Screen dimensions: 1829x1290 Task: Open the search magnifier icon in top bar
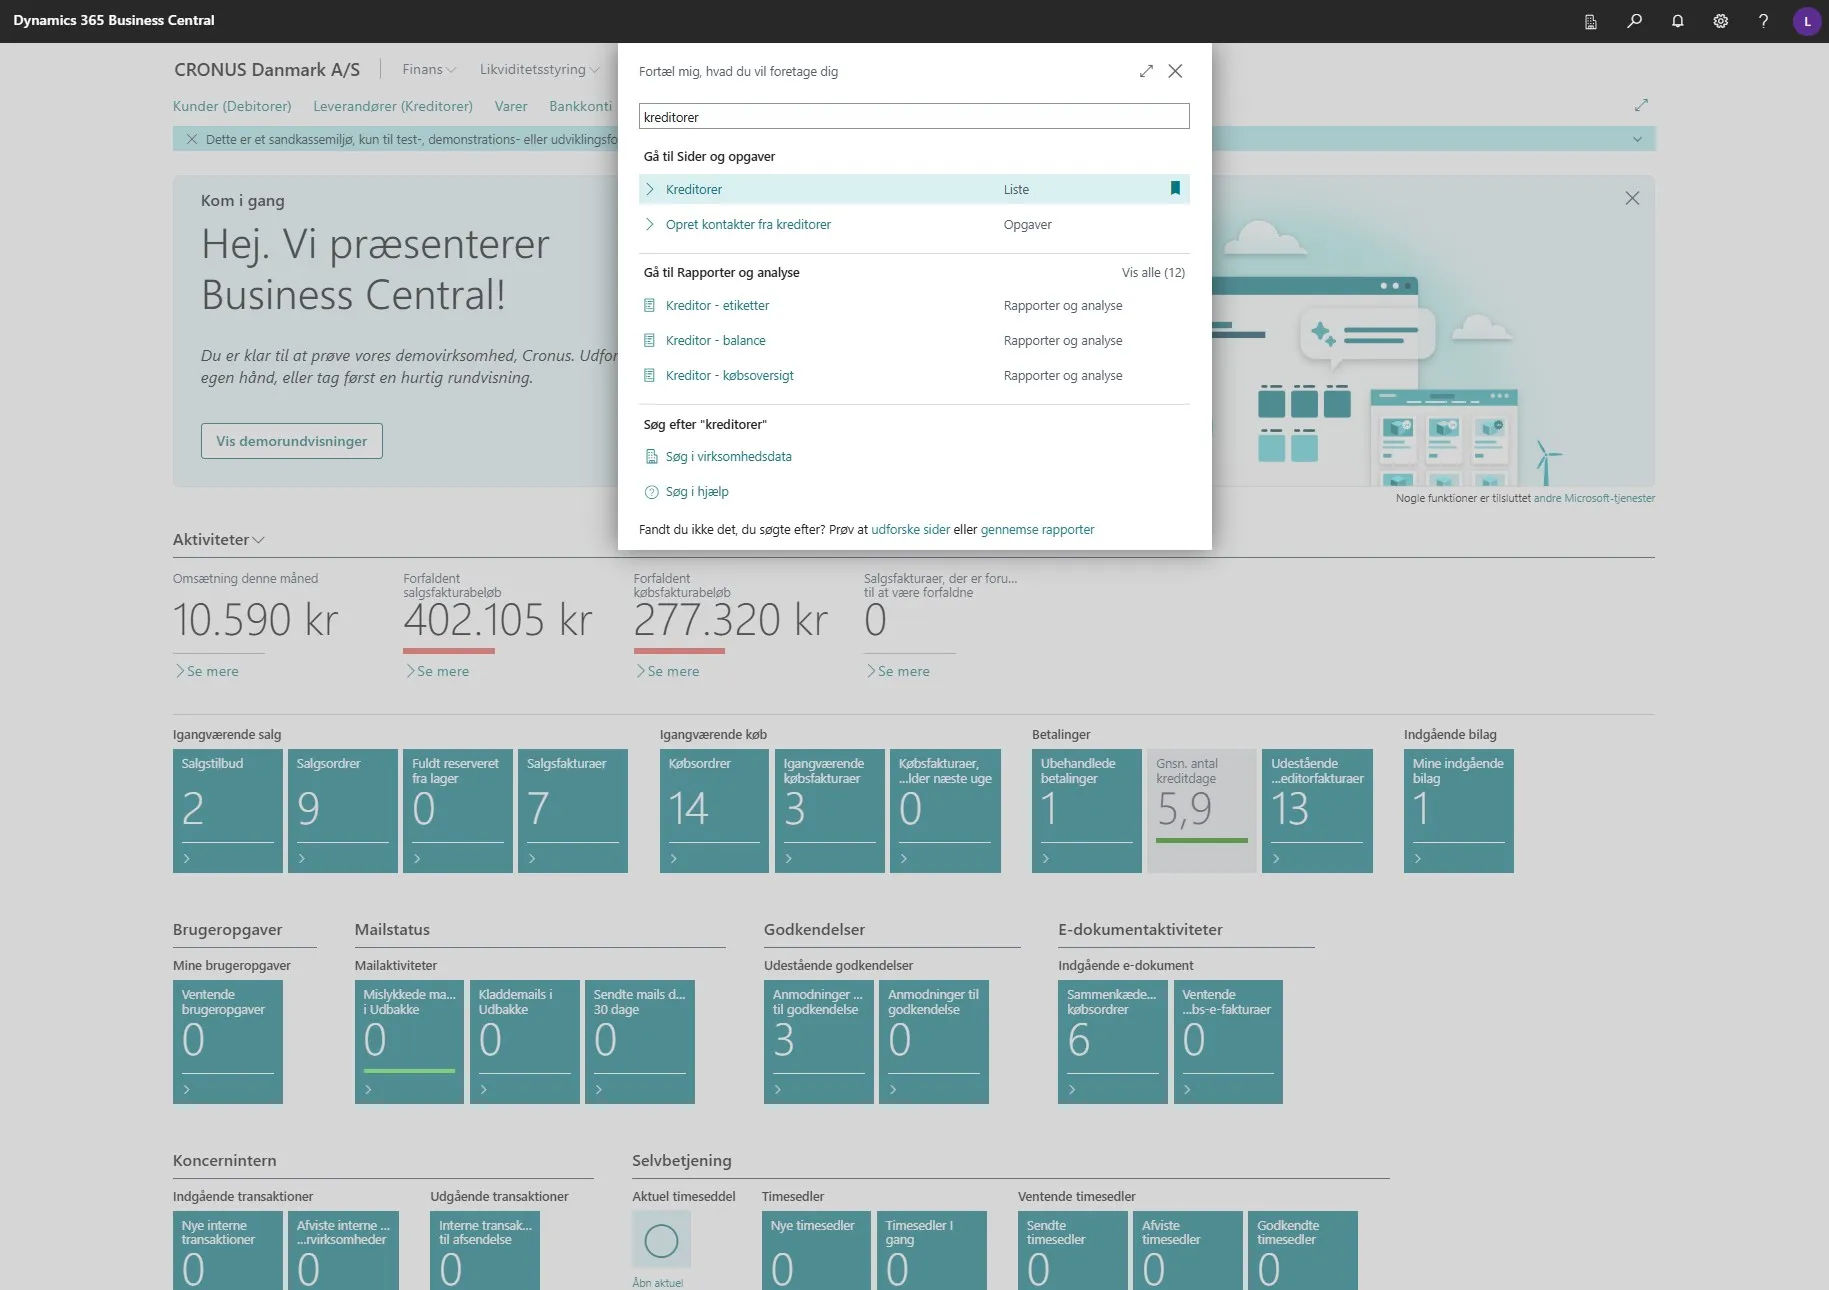[x=1634, y=21]
